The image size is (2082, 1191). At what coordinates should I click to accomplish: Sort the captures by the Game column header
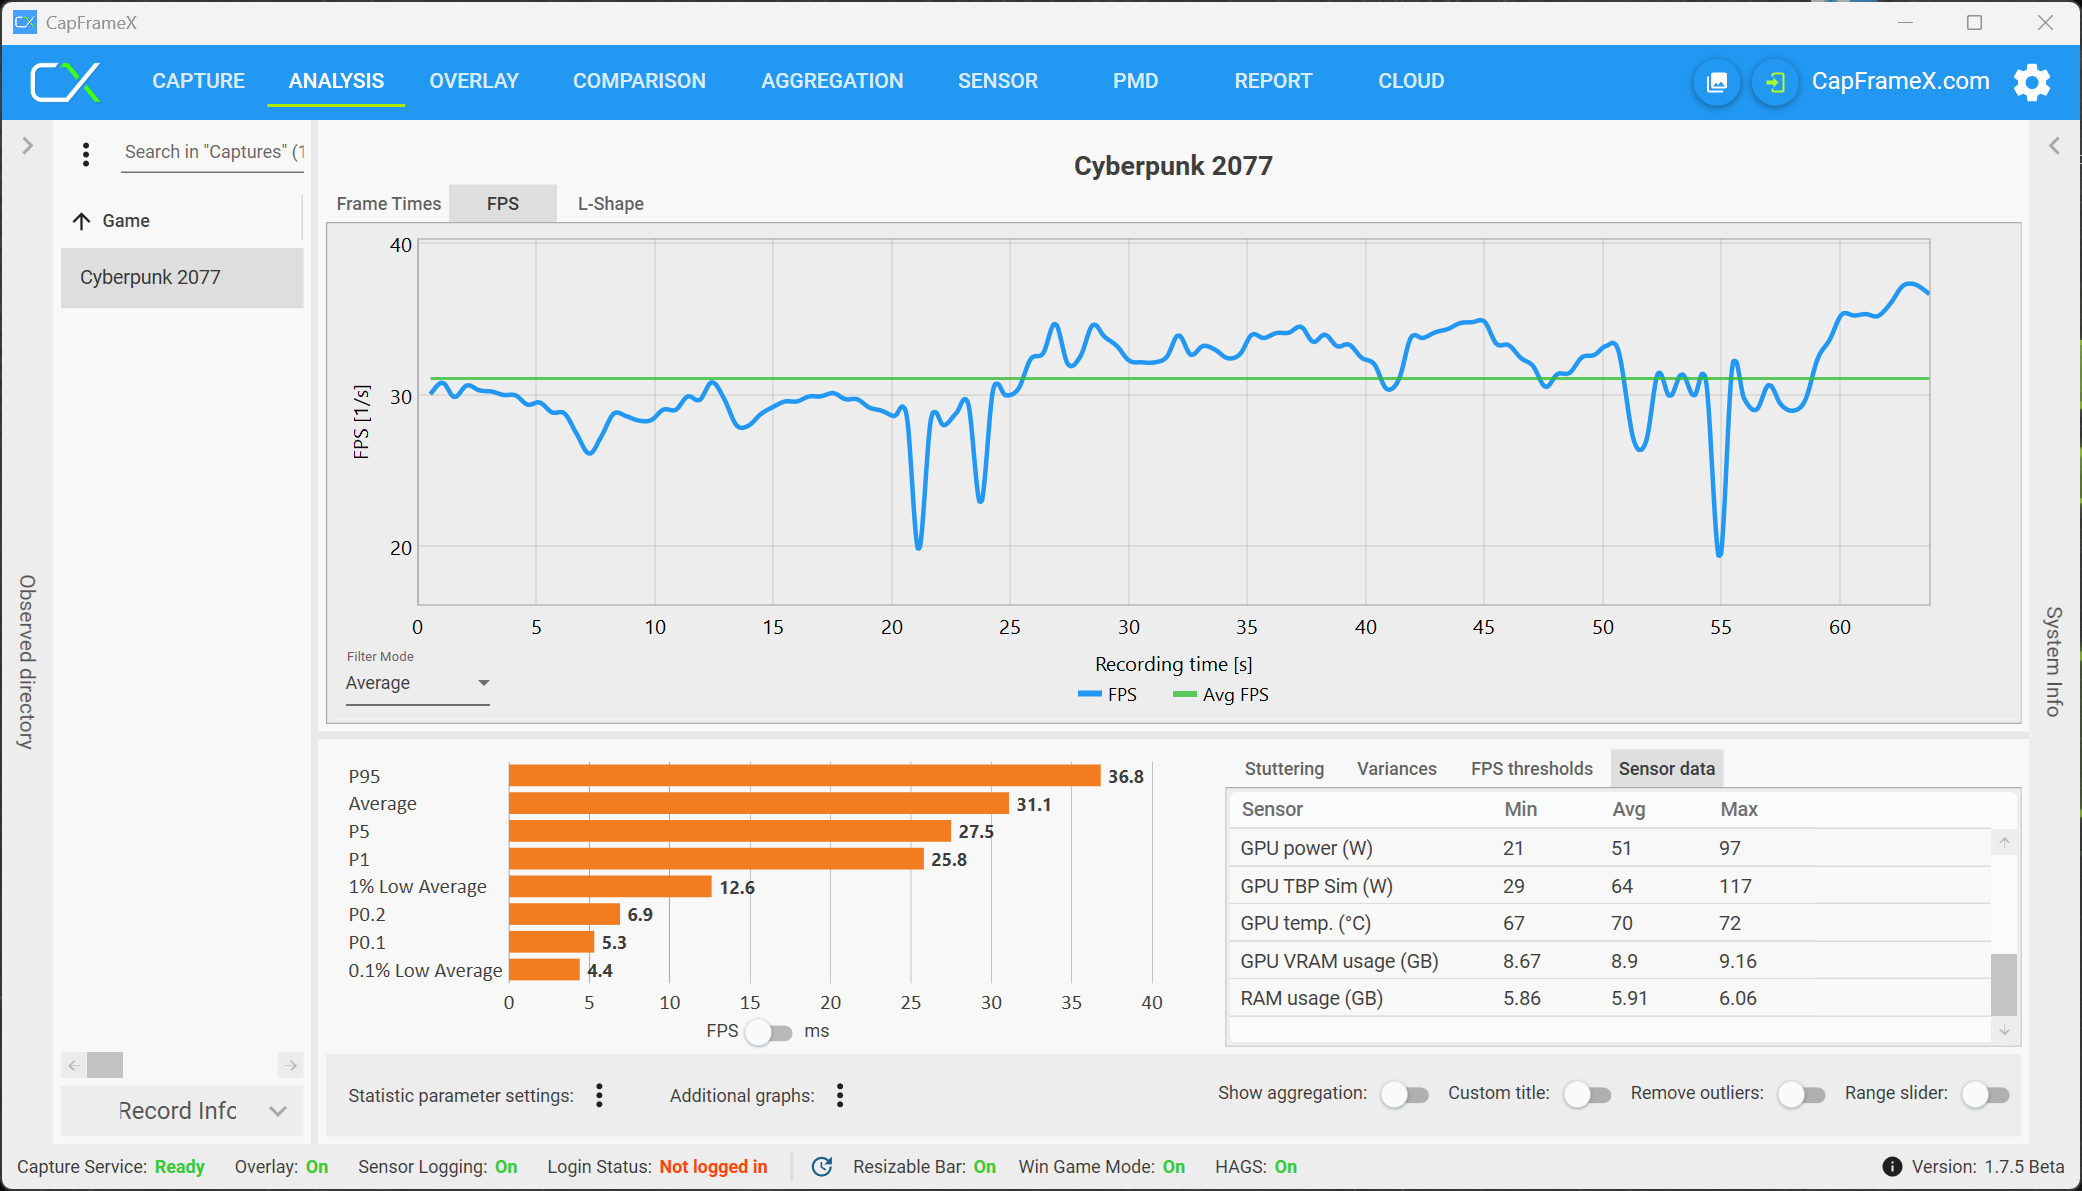[126, 221]
